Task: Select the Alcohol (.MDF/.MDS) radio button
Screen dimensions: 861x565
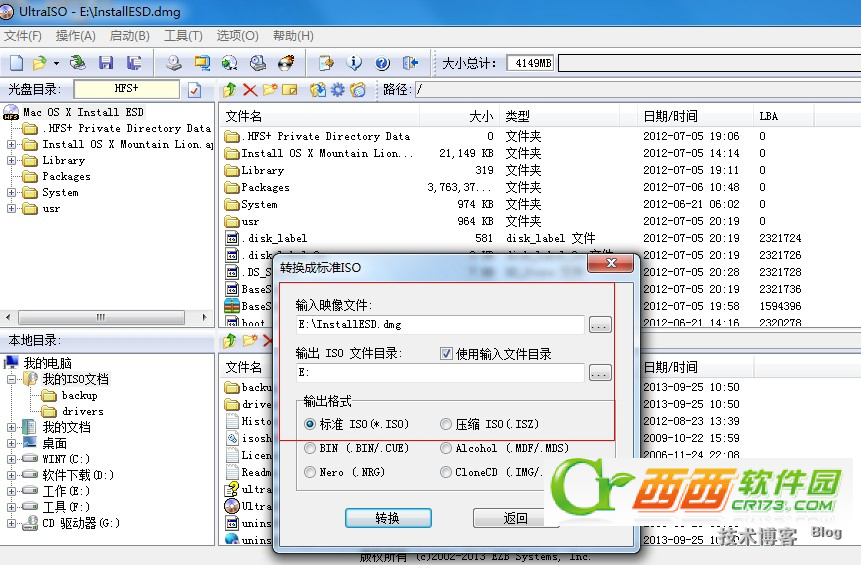Action: click(x=446, y=448)
